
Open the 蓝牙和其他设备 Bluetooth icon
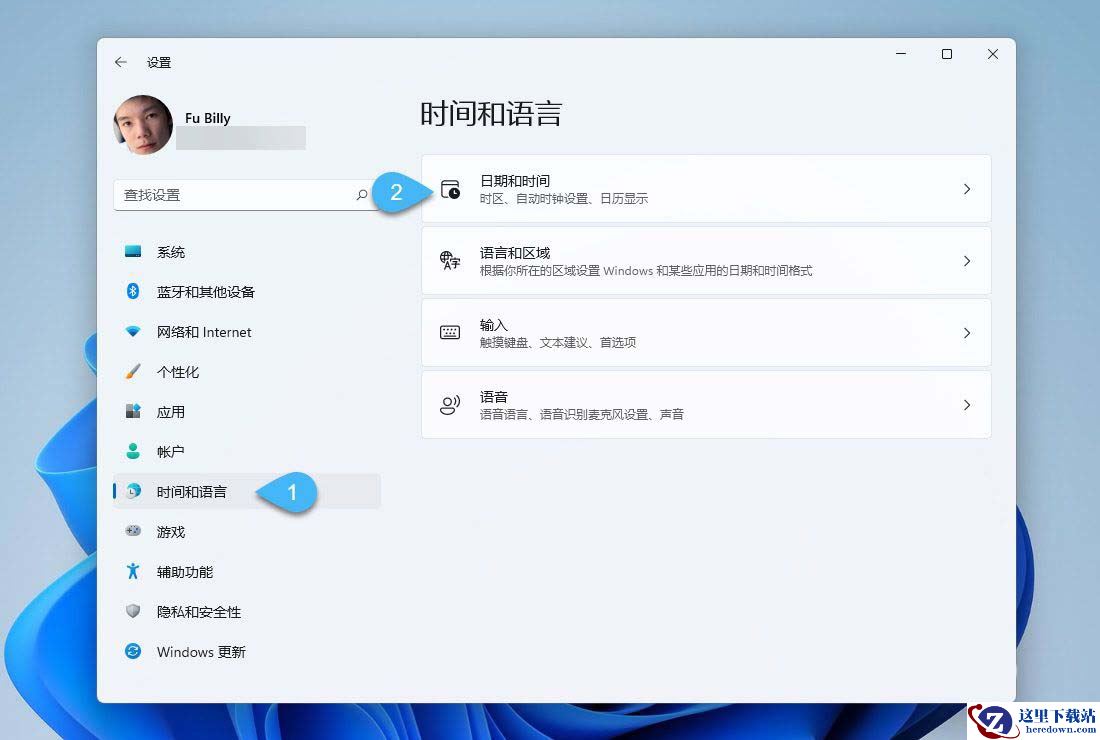point(133,291)
